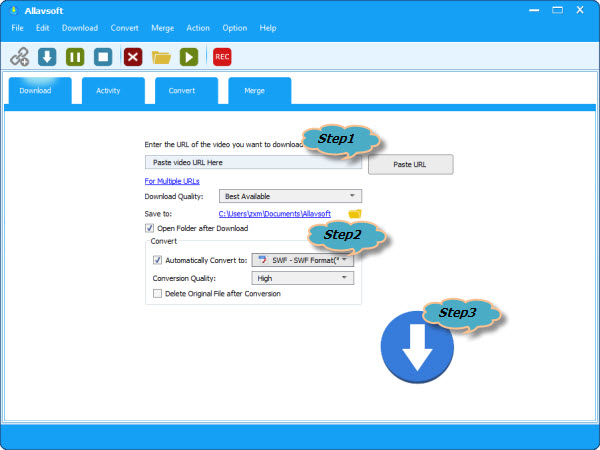Open the Option menu
Viewport: 600px width, 450px height.
pos(235,28)
